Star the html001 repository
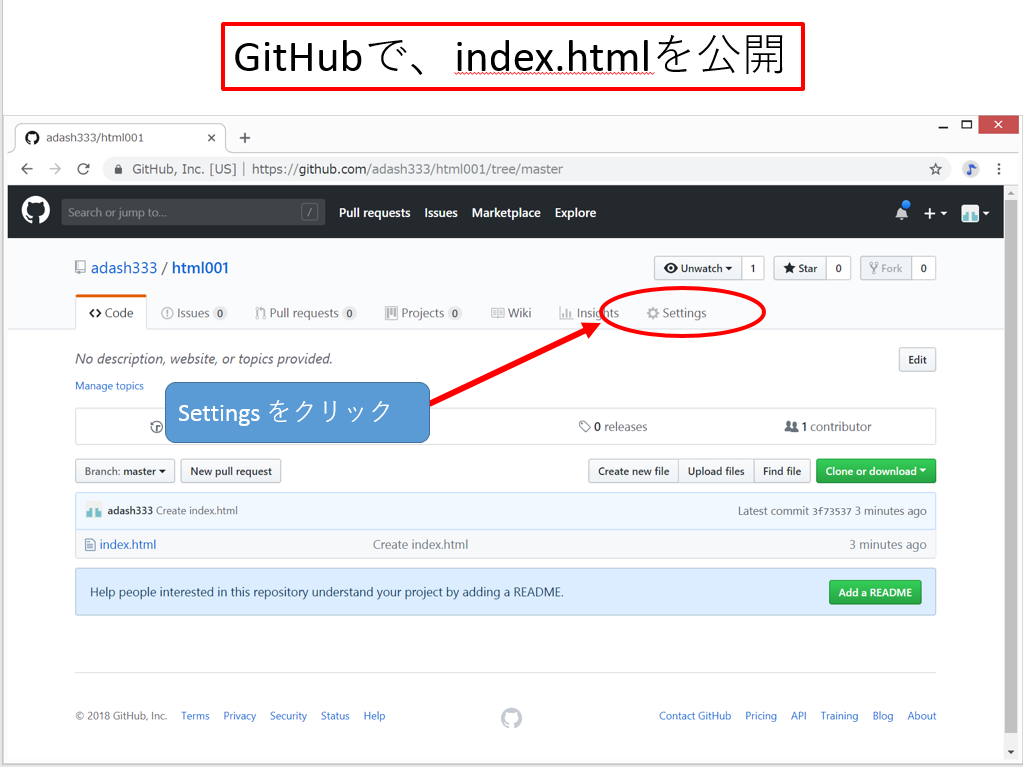Screen dimensions: 1023x767 (x=800, y=268)
